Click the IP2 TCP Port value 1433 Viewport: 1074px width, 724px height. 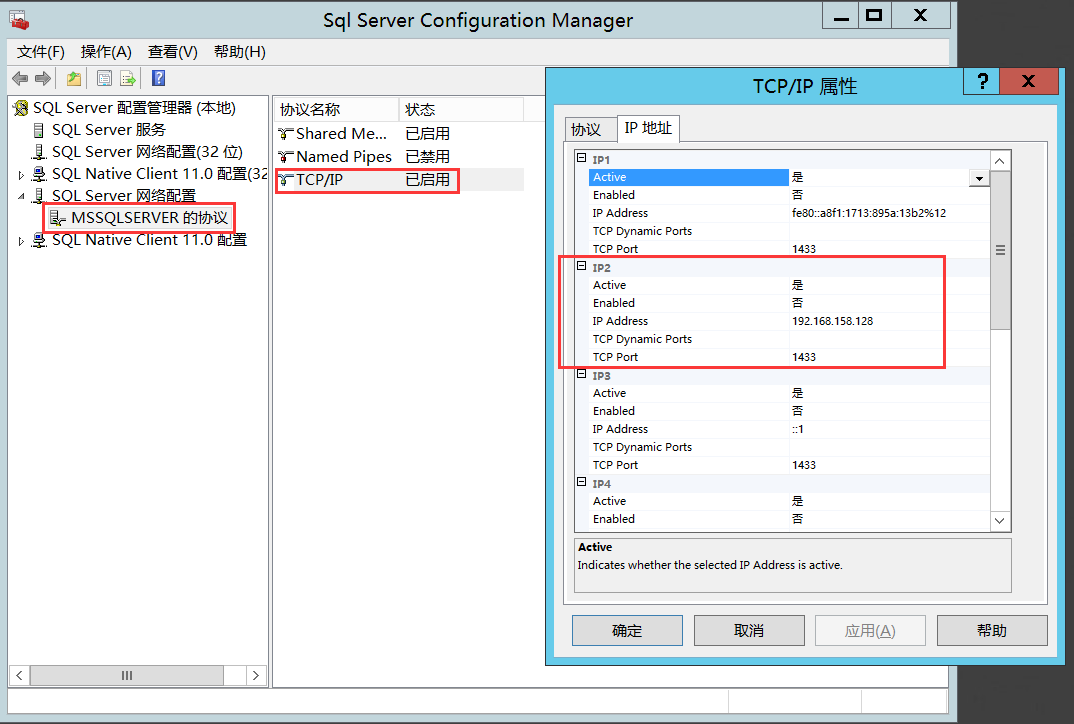[x=803, y=357]
